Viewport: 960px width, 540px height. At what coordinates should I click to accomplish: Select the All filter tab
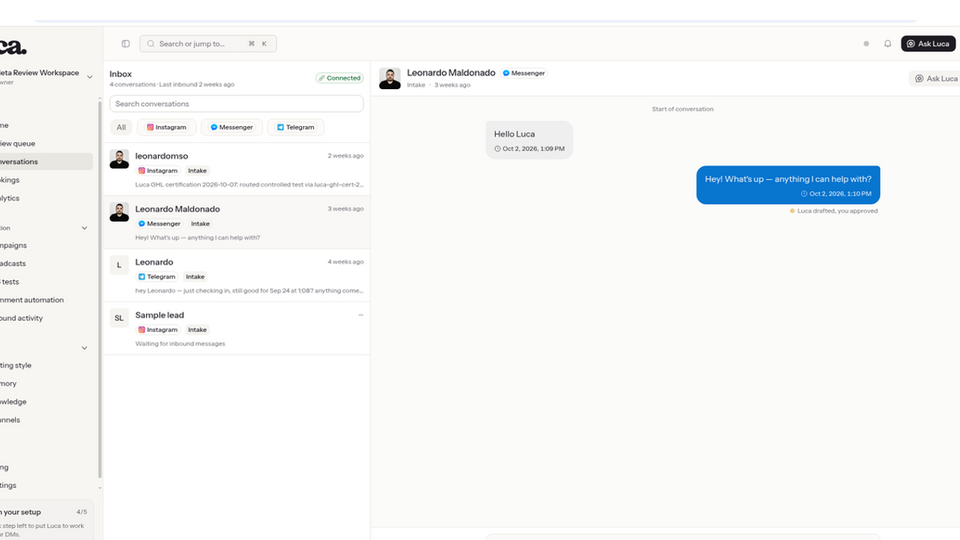(121, 127)
